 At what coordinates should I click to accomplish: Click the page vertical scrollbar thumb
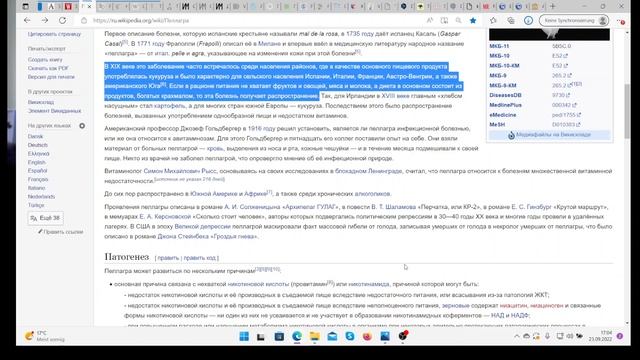click(x=627, y=111)
